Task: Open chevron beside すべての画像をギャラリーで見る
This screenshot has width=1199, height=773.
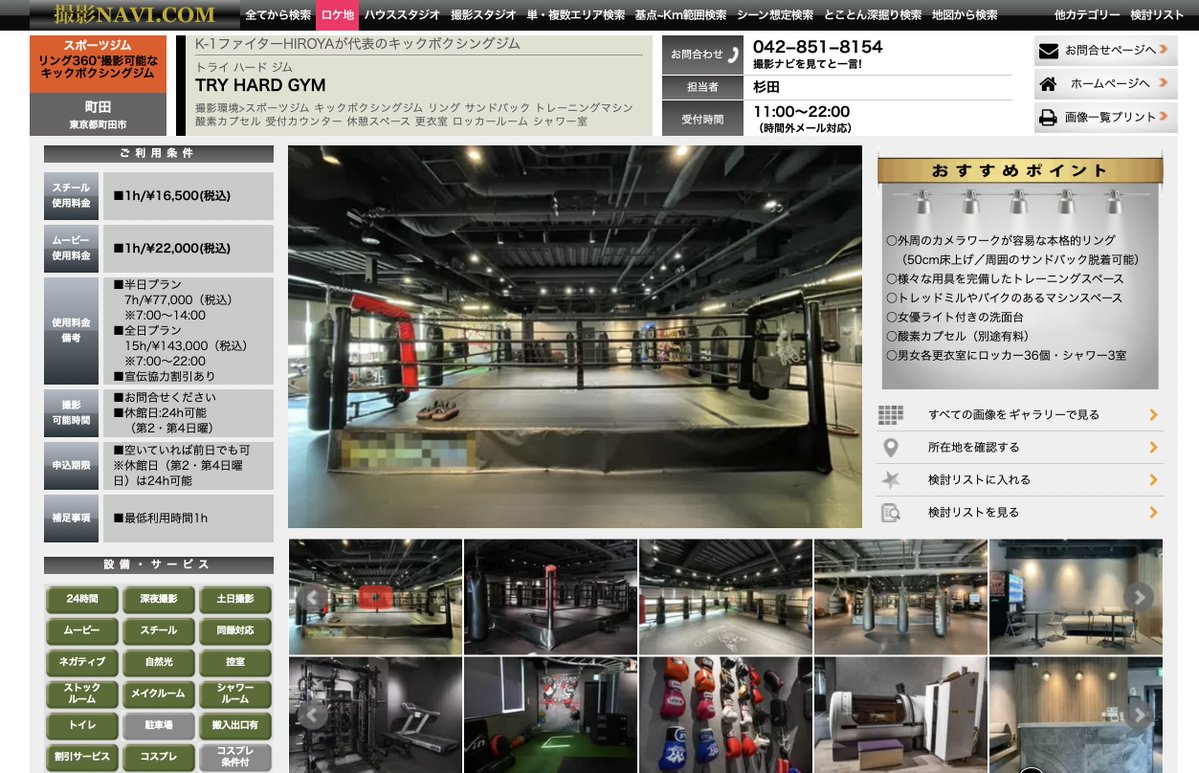Action: point(1153,415)
